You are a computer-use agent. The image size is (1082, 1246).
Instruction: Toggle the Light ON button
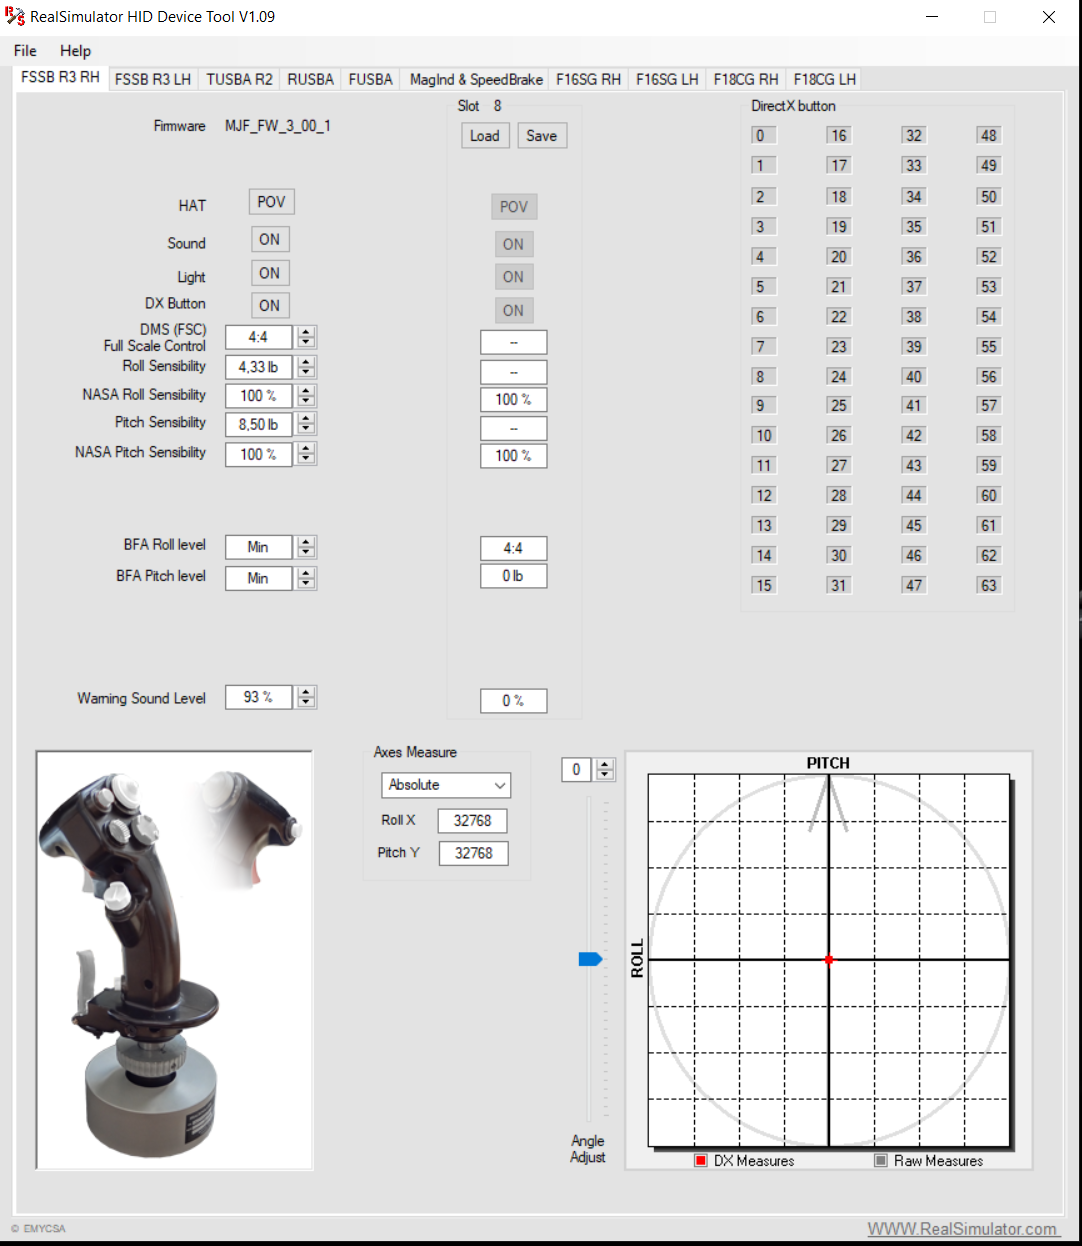click(270, 273)
